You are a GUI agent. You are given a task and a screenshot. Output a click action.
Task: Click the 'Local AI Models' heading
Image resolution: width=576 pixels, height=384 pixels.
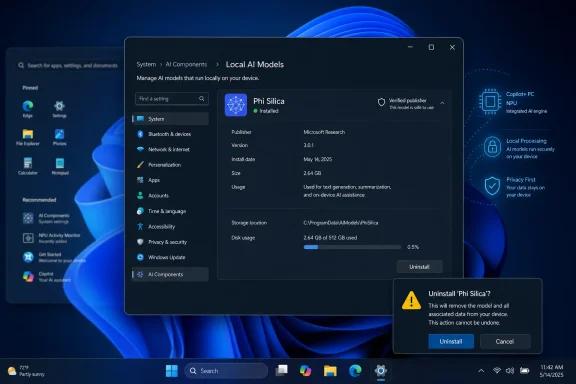point(255,64)
